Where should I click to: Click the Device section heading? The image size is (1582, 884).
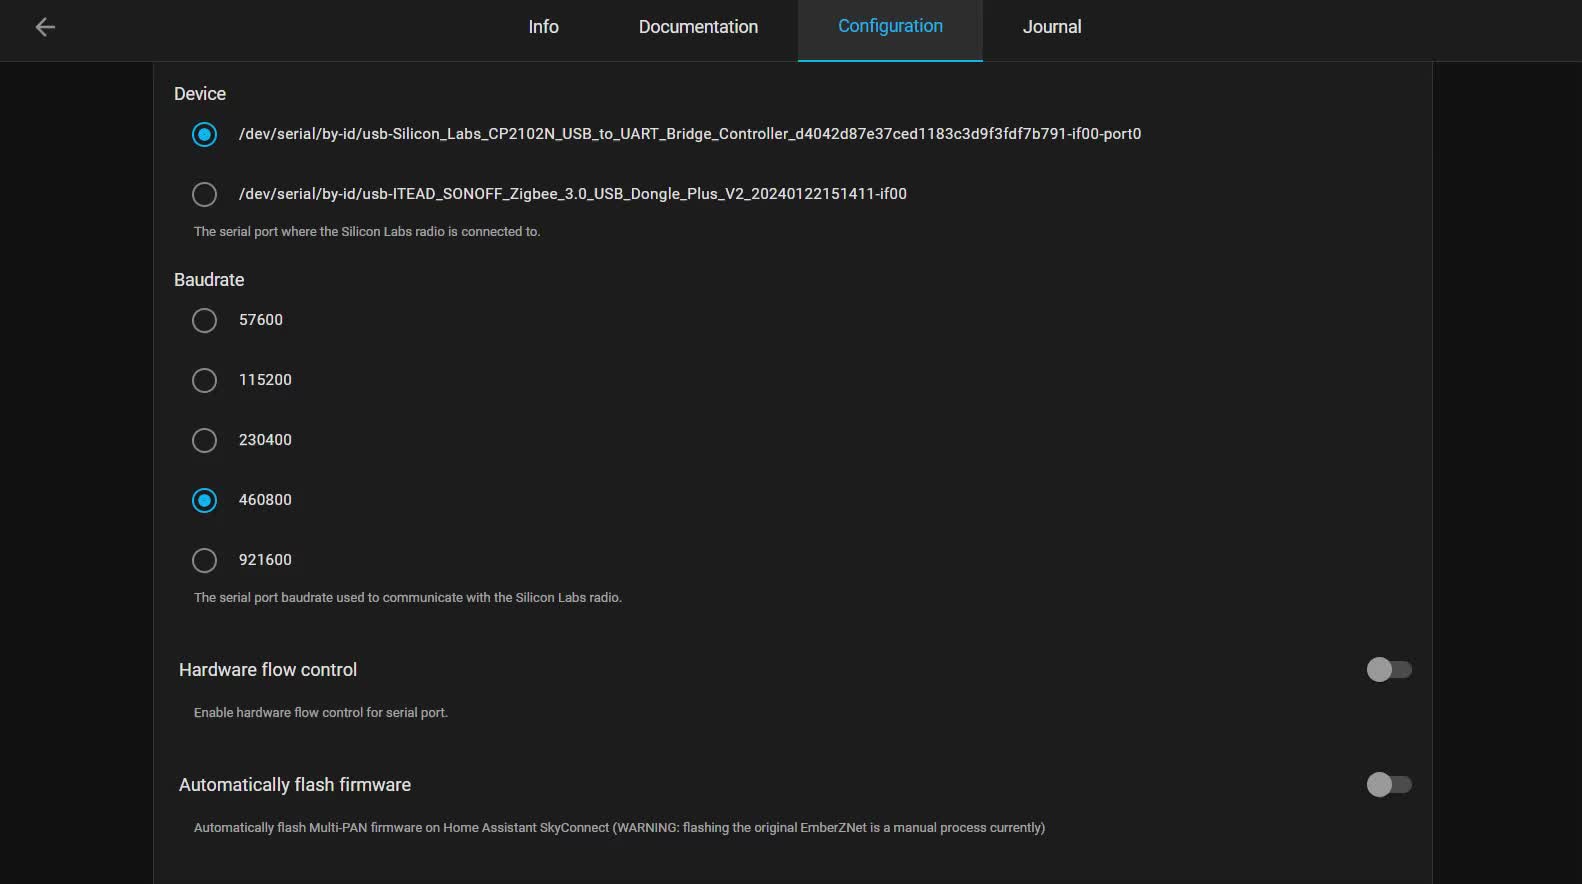coord(200,94)
